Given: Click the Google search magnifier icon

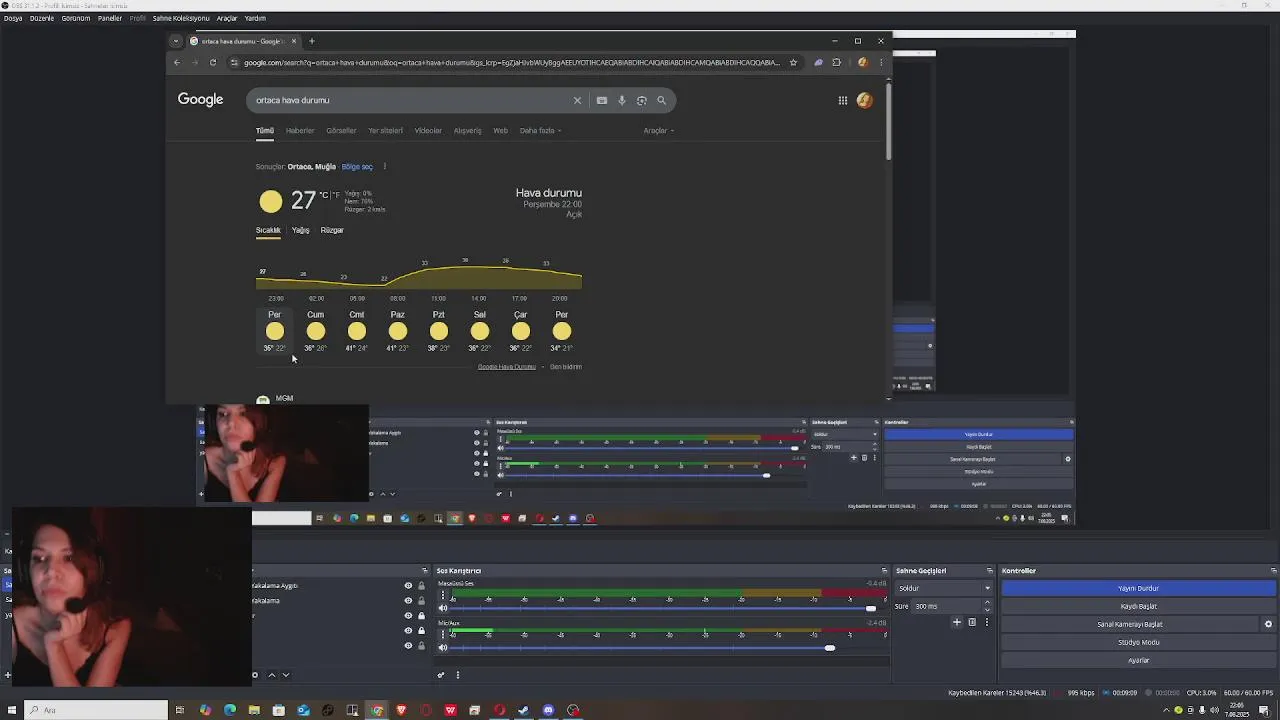Looking at the screenshot, I should [x=661, y=100].
